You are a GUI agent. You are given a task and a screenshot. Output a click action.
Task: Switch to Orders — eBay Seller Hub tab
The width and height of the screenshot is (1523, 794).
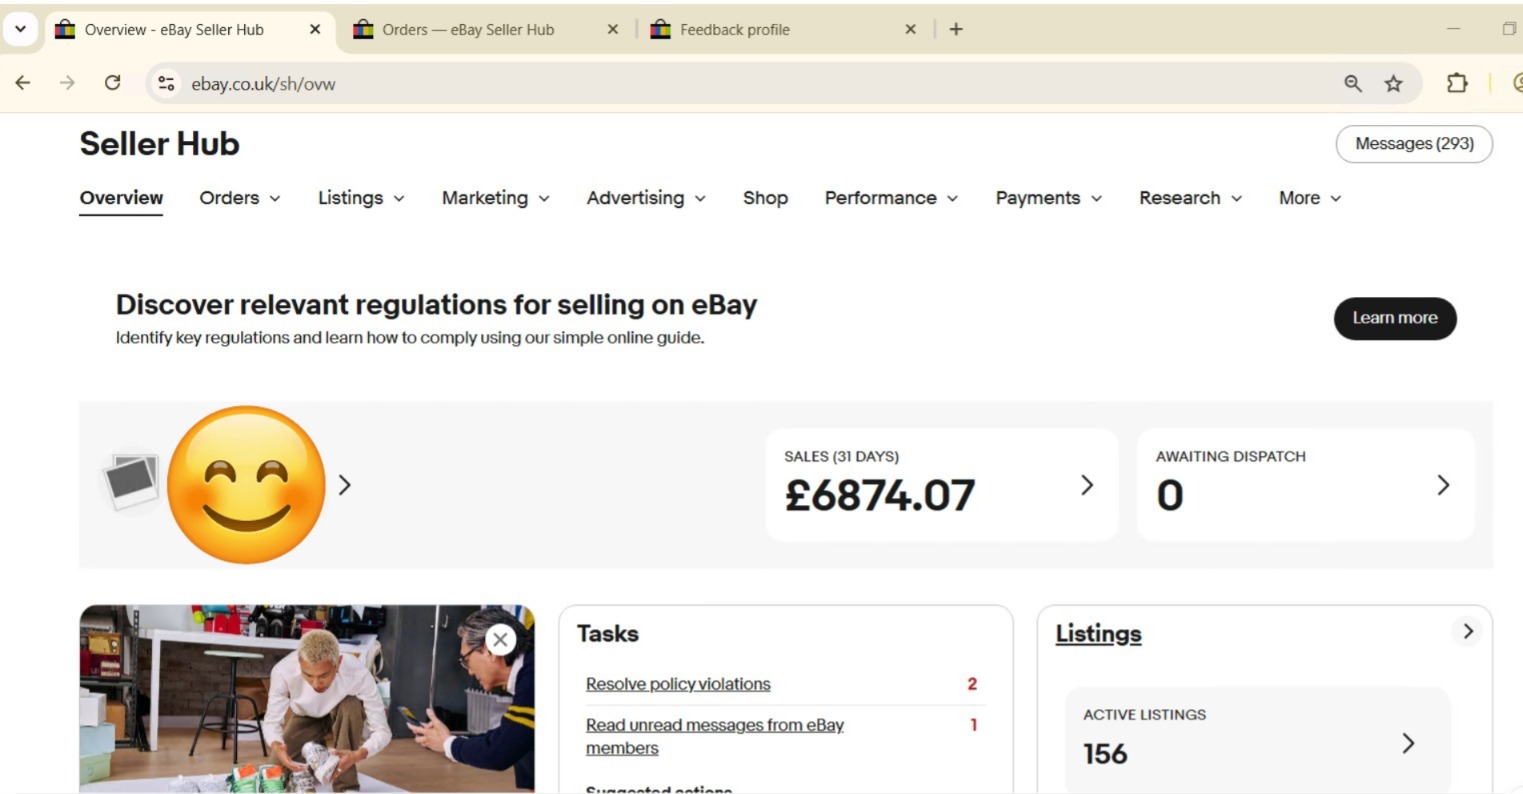tap(485, 30)
